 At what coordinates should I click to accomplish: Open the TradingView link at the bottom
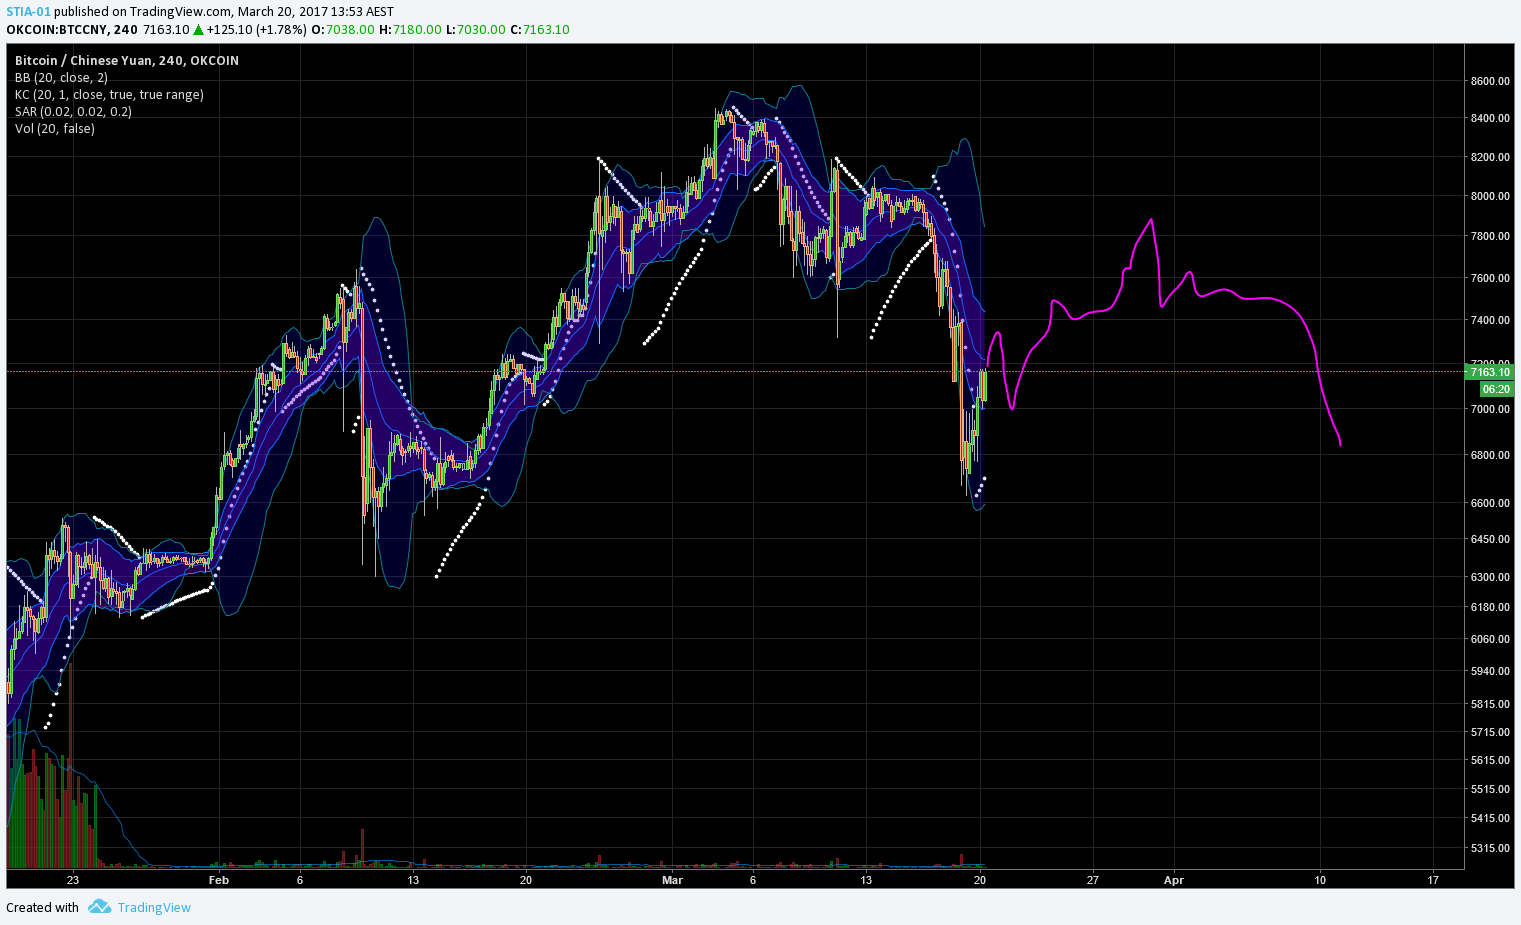coord(154,908)
